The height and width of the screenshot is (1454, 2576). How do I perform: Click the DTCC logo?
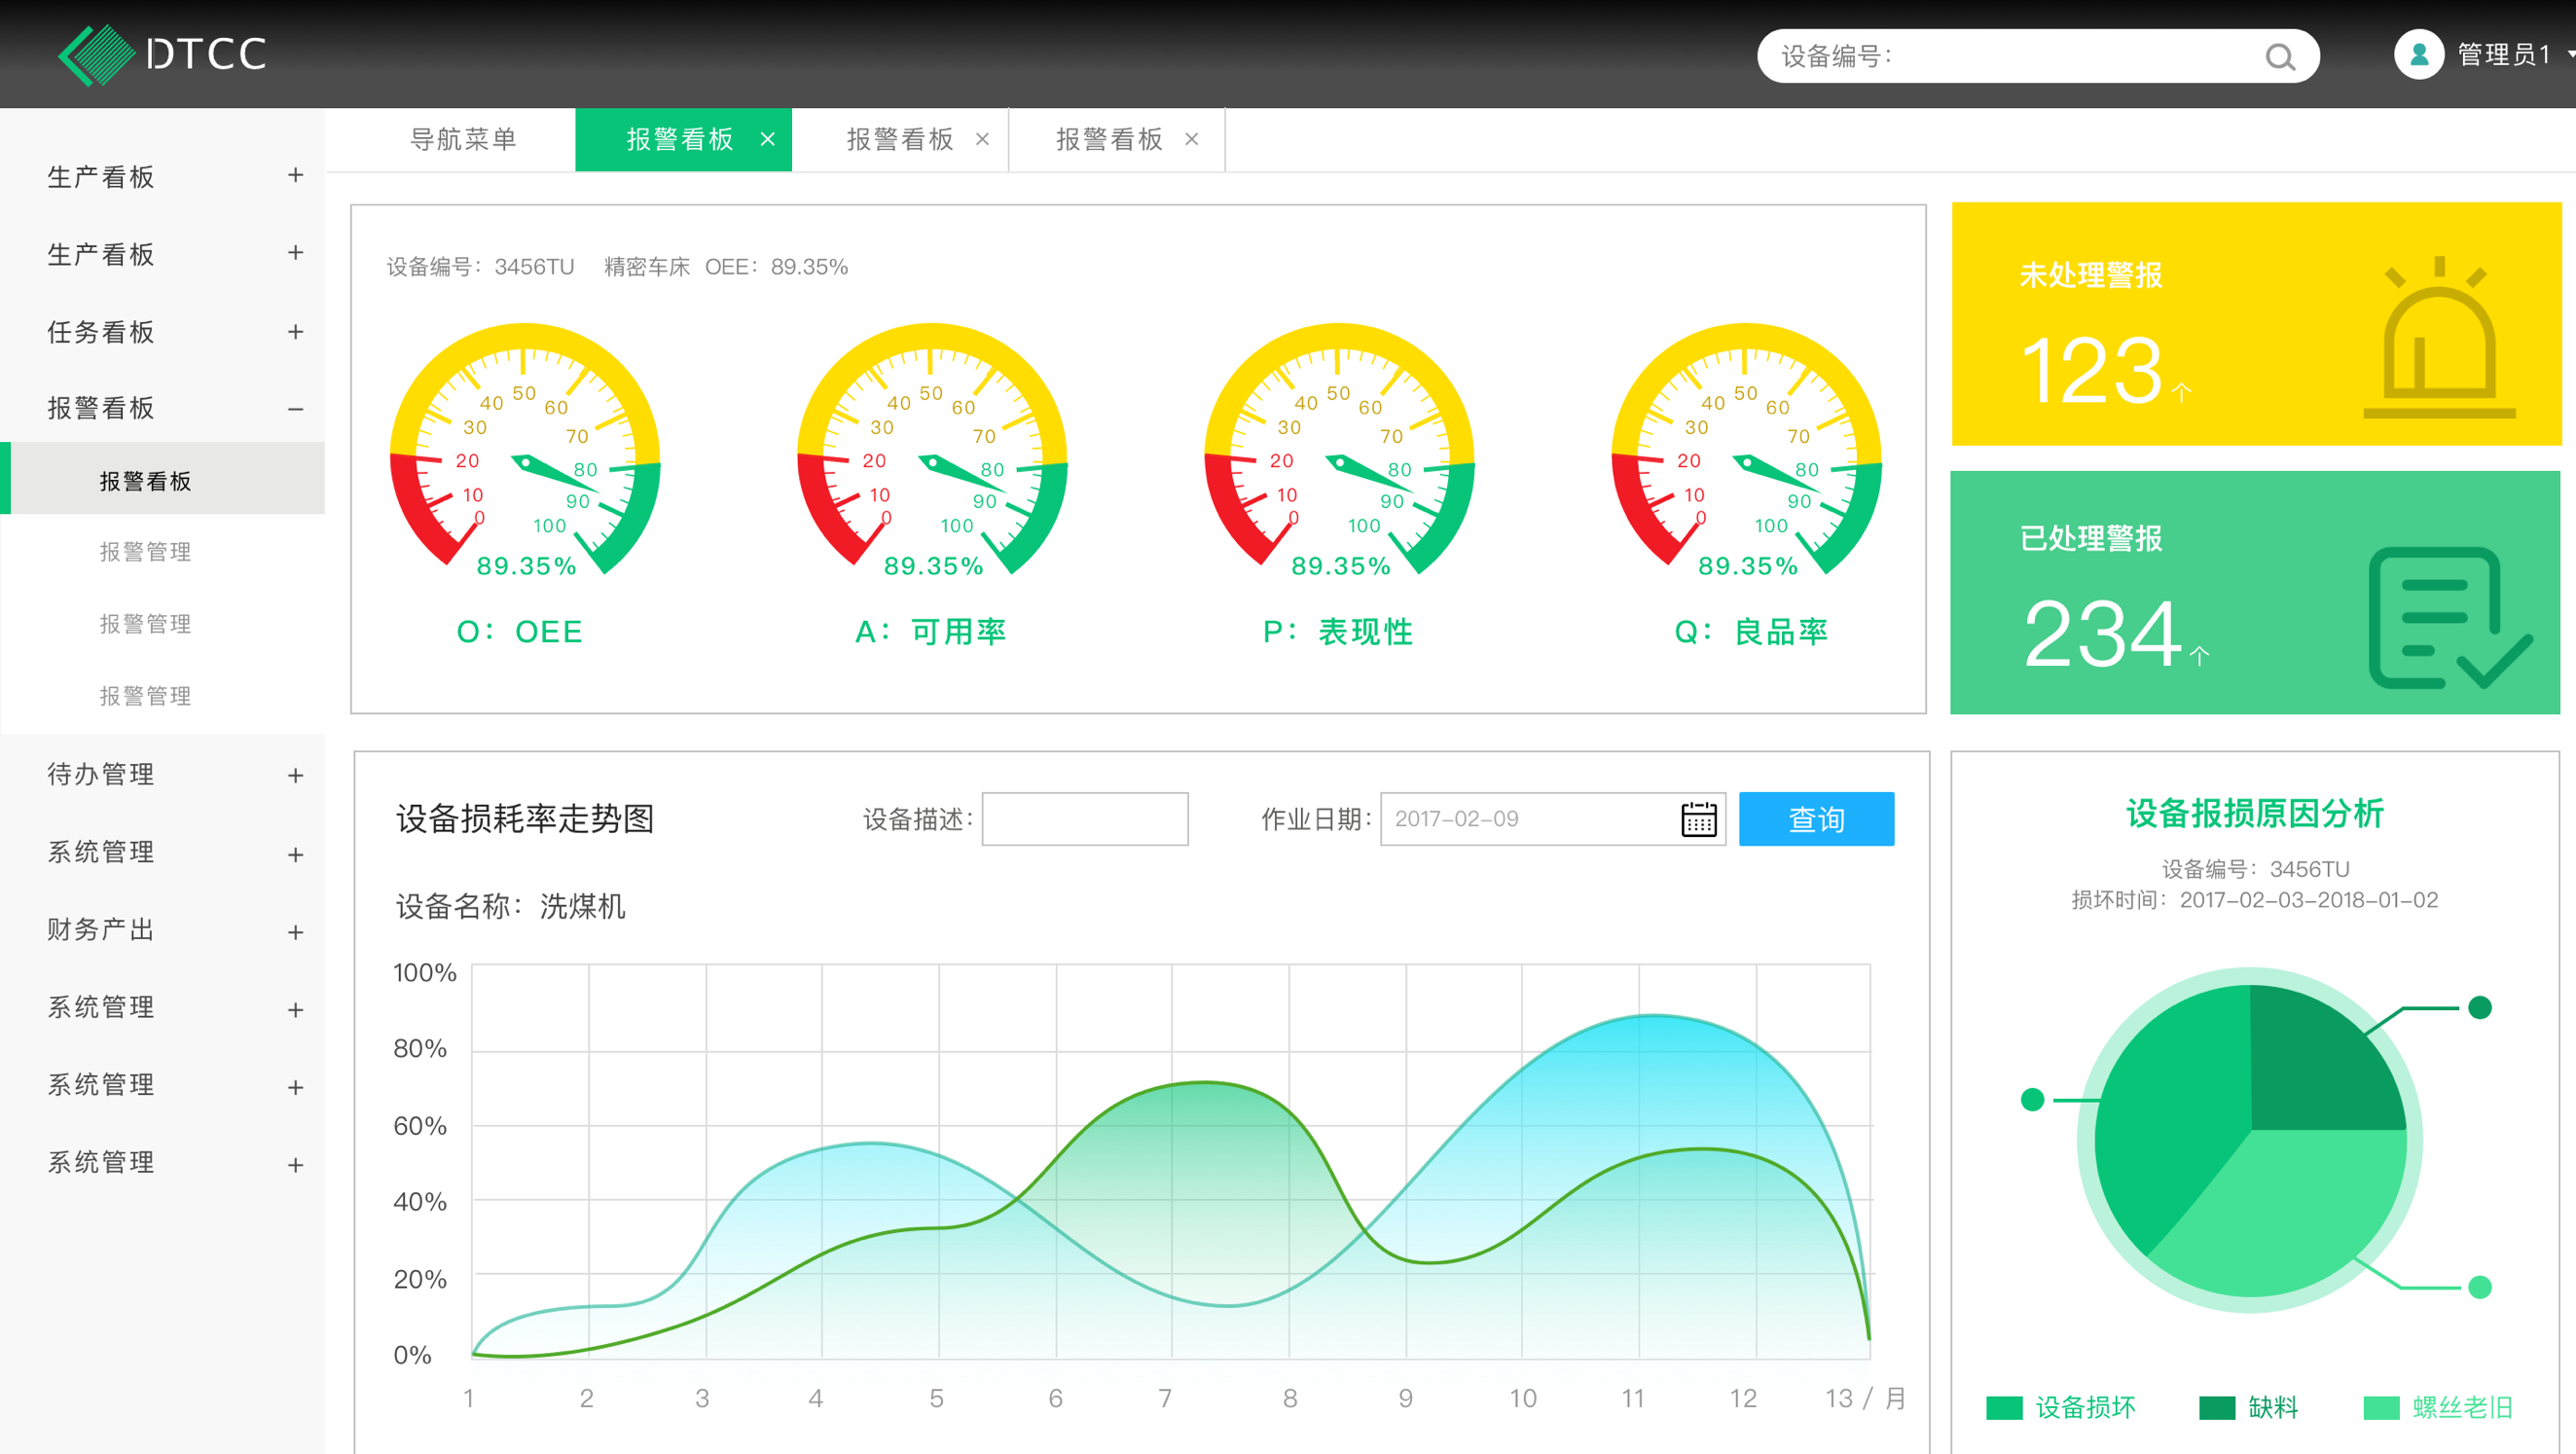pos(163,54)
